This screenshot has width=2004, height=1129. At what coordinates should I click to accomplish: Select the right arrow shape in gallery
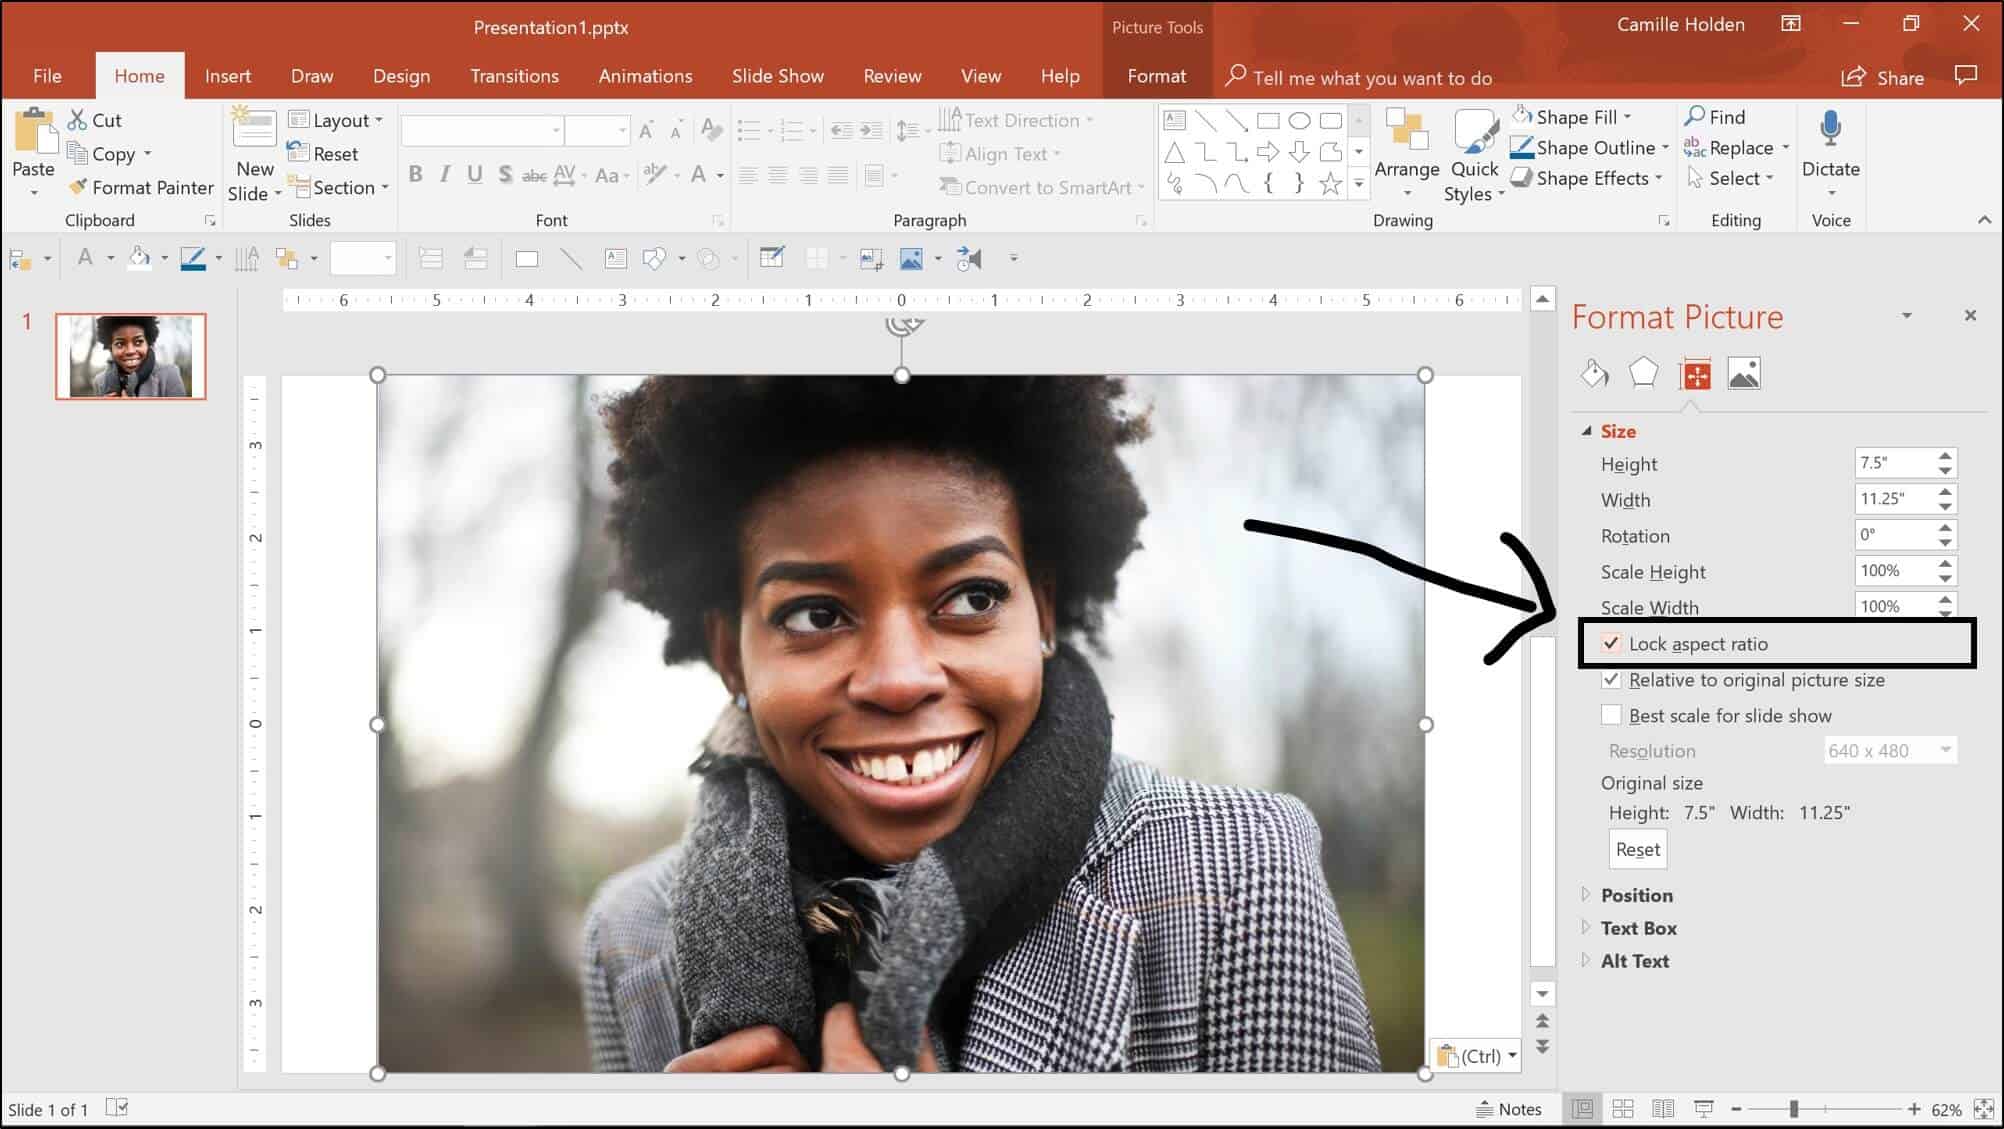(1268, 152)
